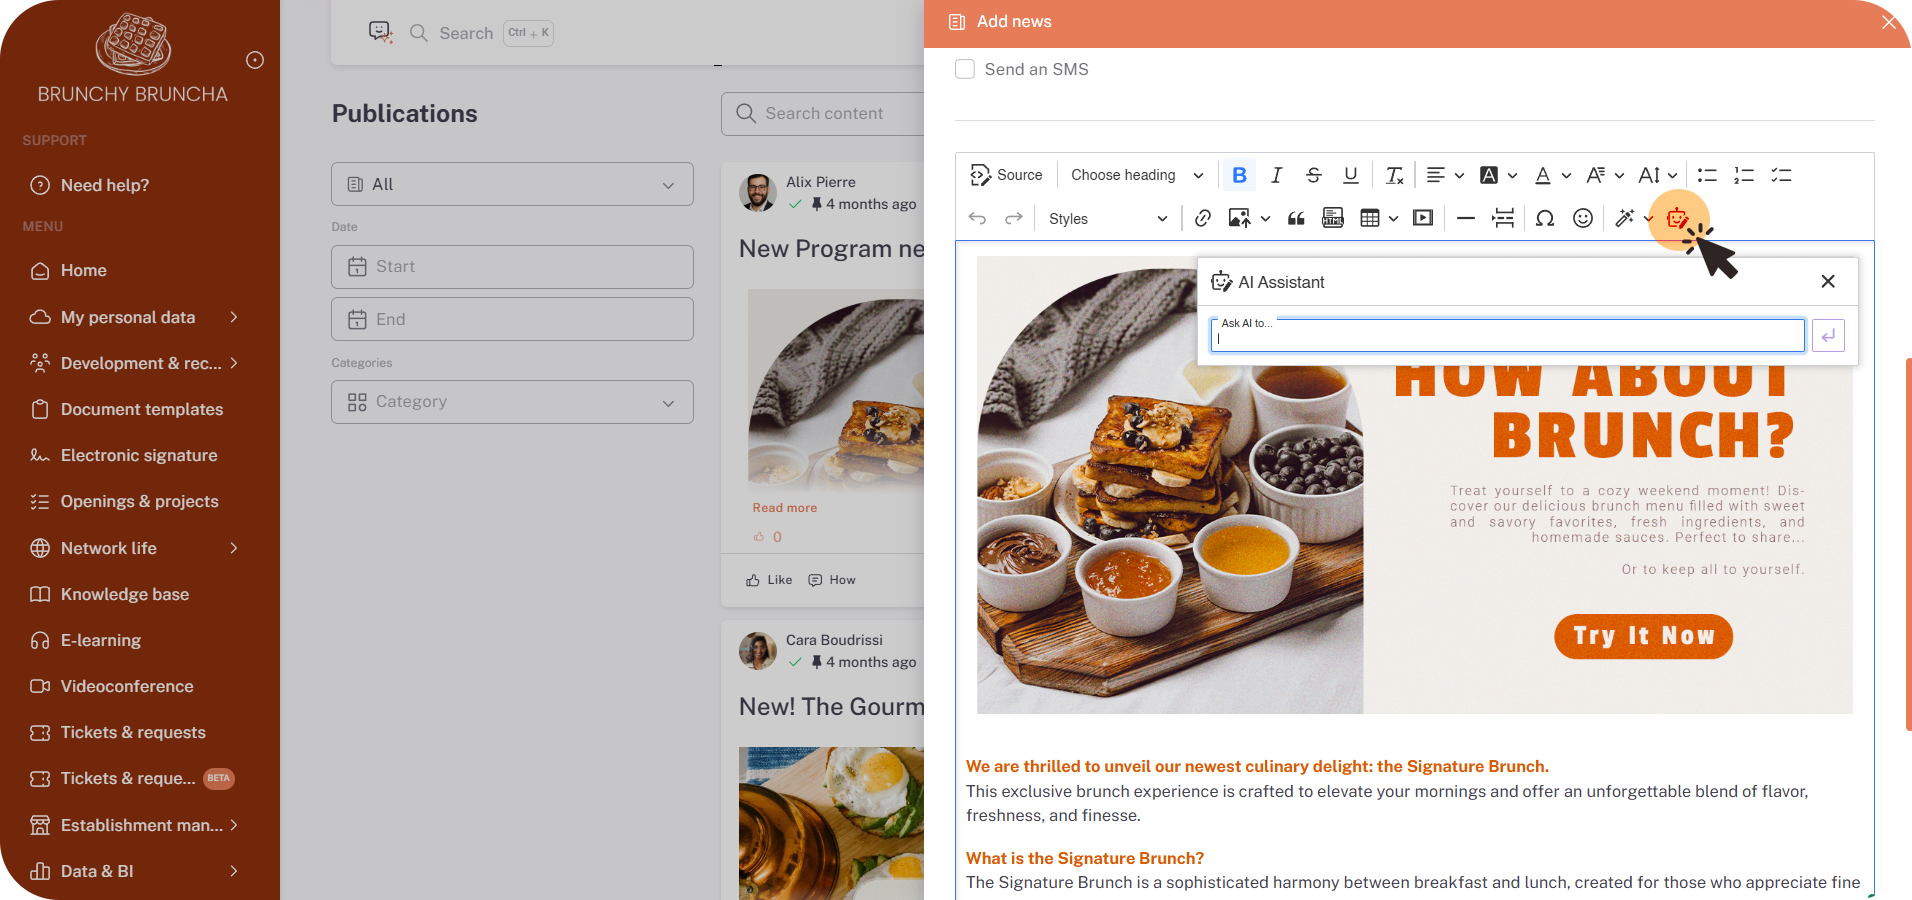The height and width of the screenshot is (900, 1912).
Task: Insert a to-do checklist
Action: click(1781, 175)
